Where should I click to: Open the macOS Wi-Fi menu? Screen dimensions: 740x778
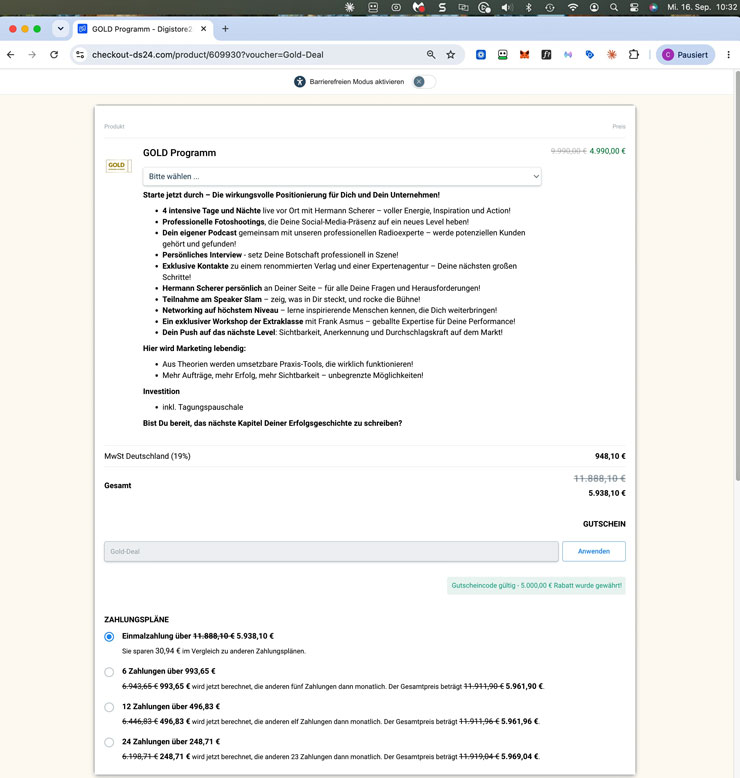(573, 7)
